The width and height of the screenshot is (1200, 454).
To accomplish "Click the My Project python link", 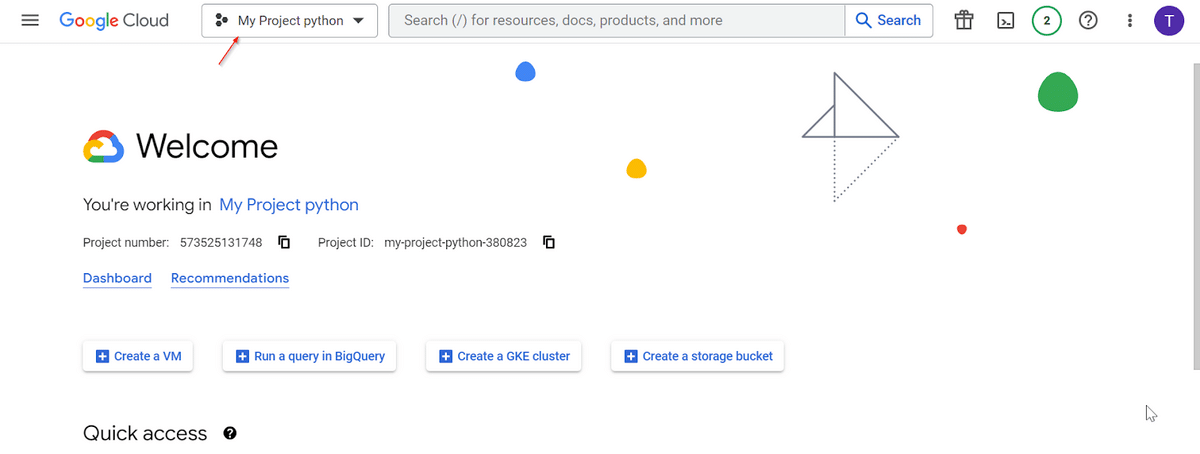I will pos(289,205).
